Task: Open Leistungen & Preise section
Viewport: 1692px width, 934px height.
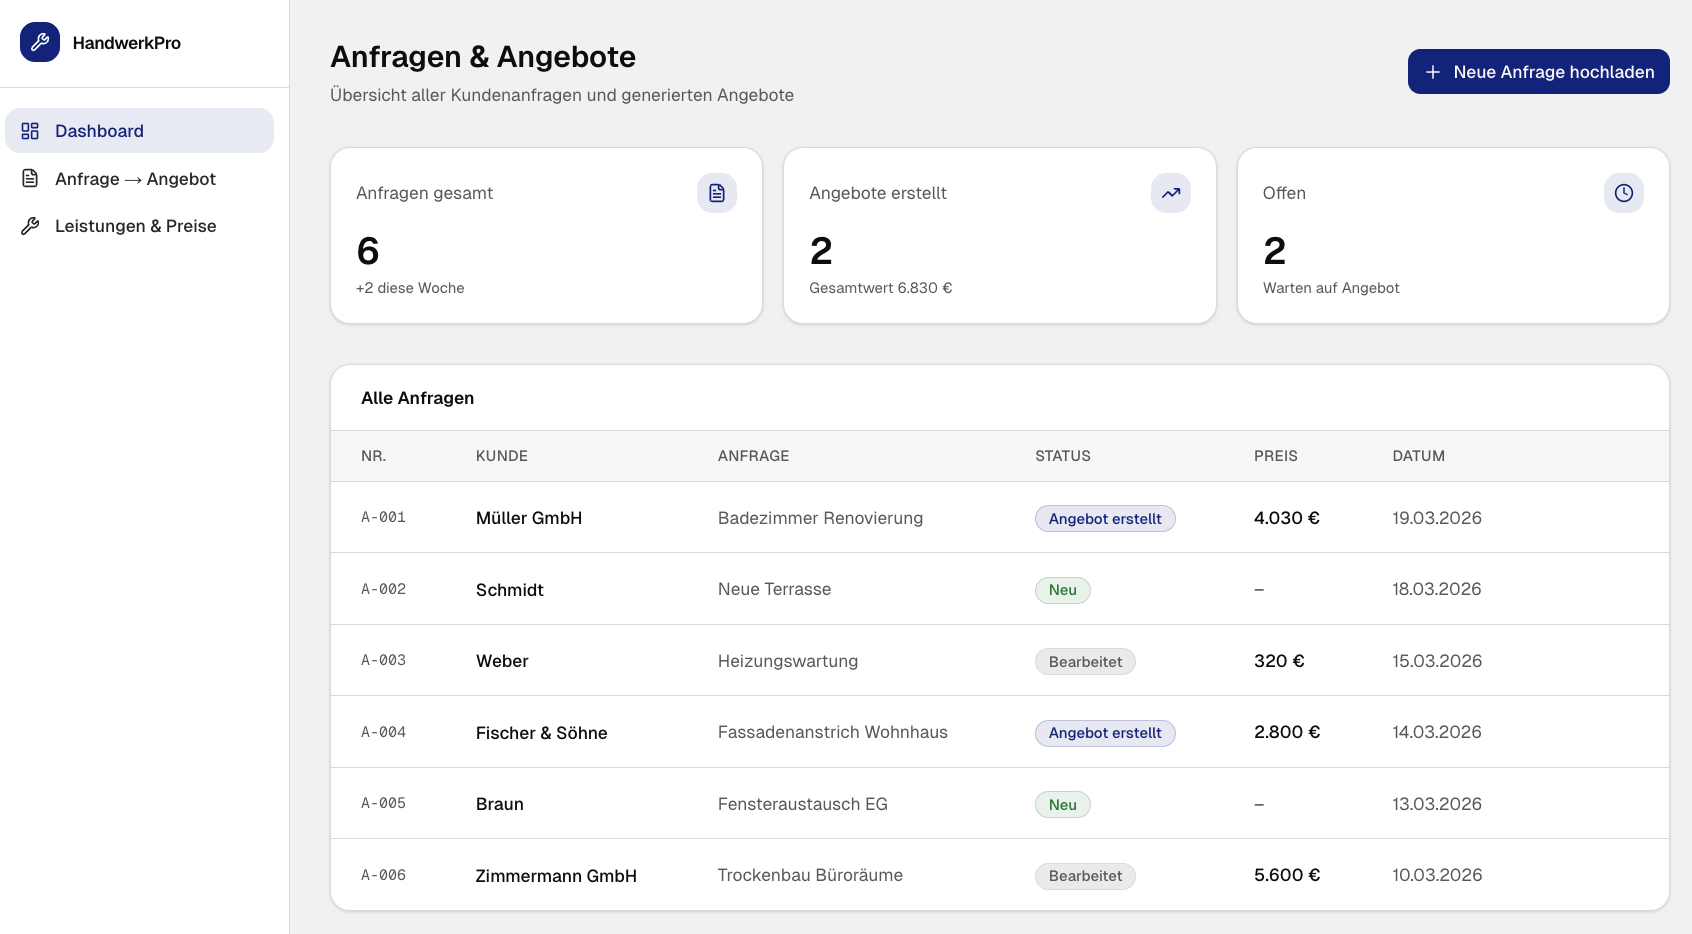Action: 135,226
